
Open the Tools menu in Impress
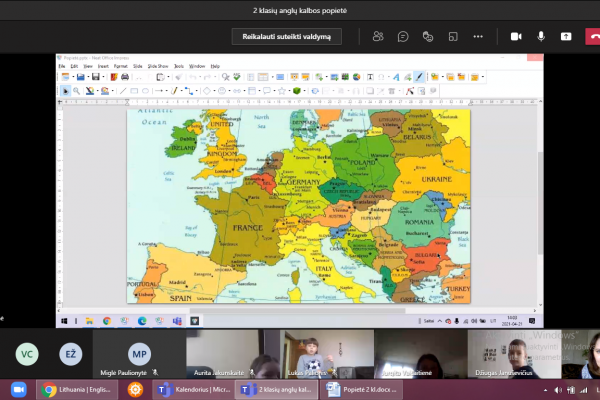click(x=179, y=66)
